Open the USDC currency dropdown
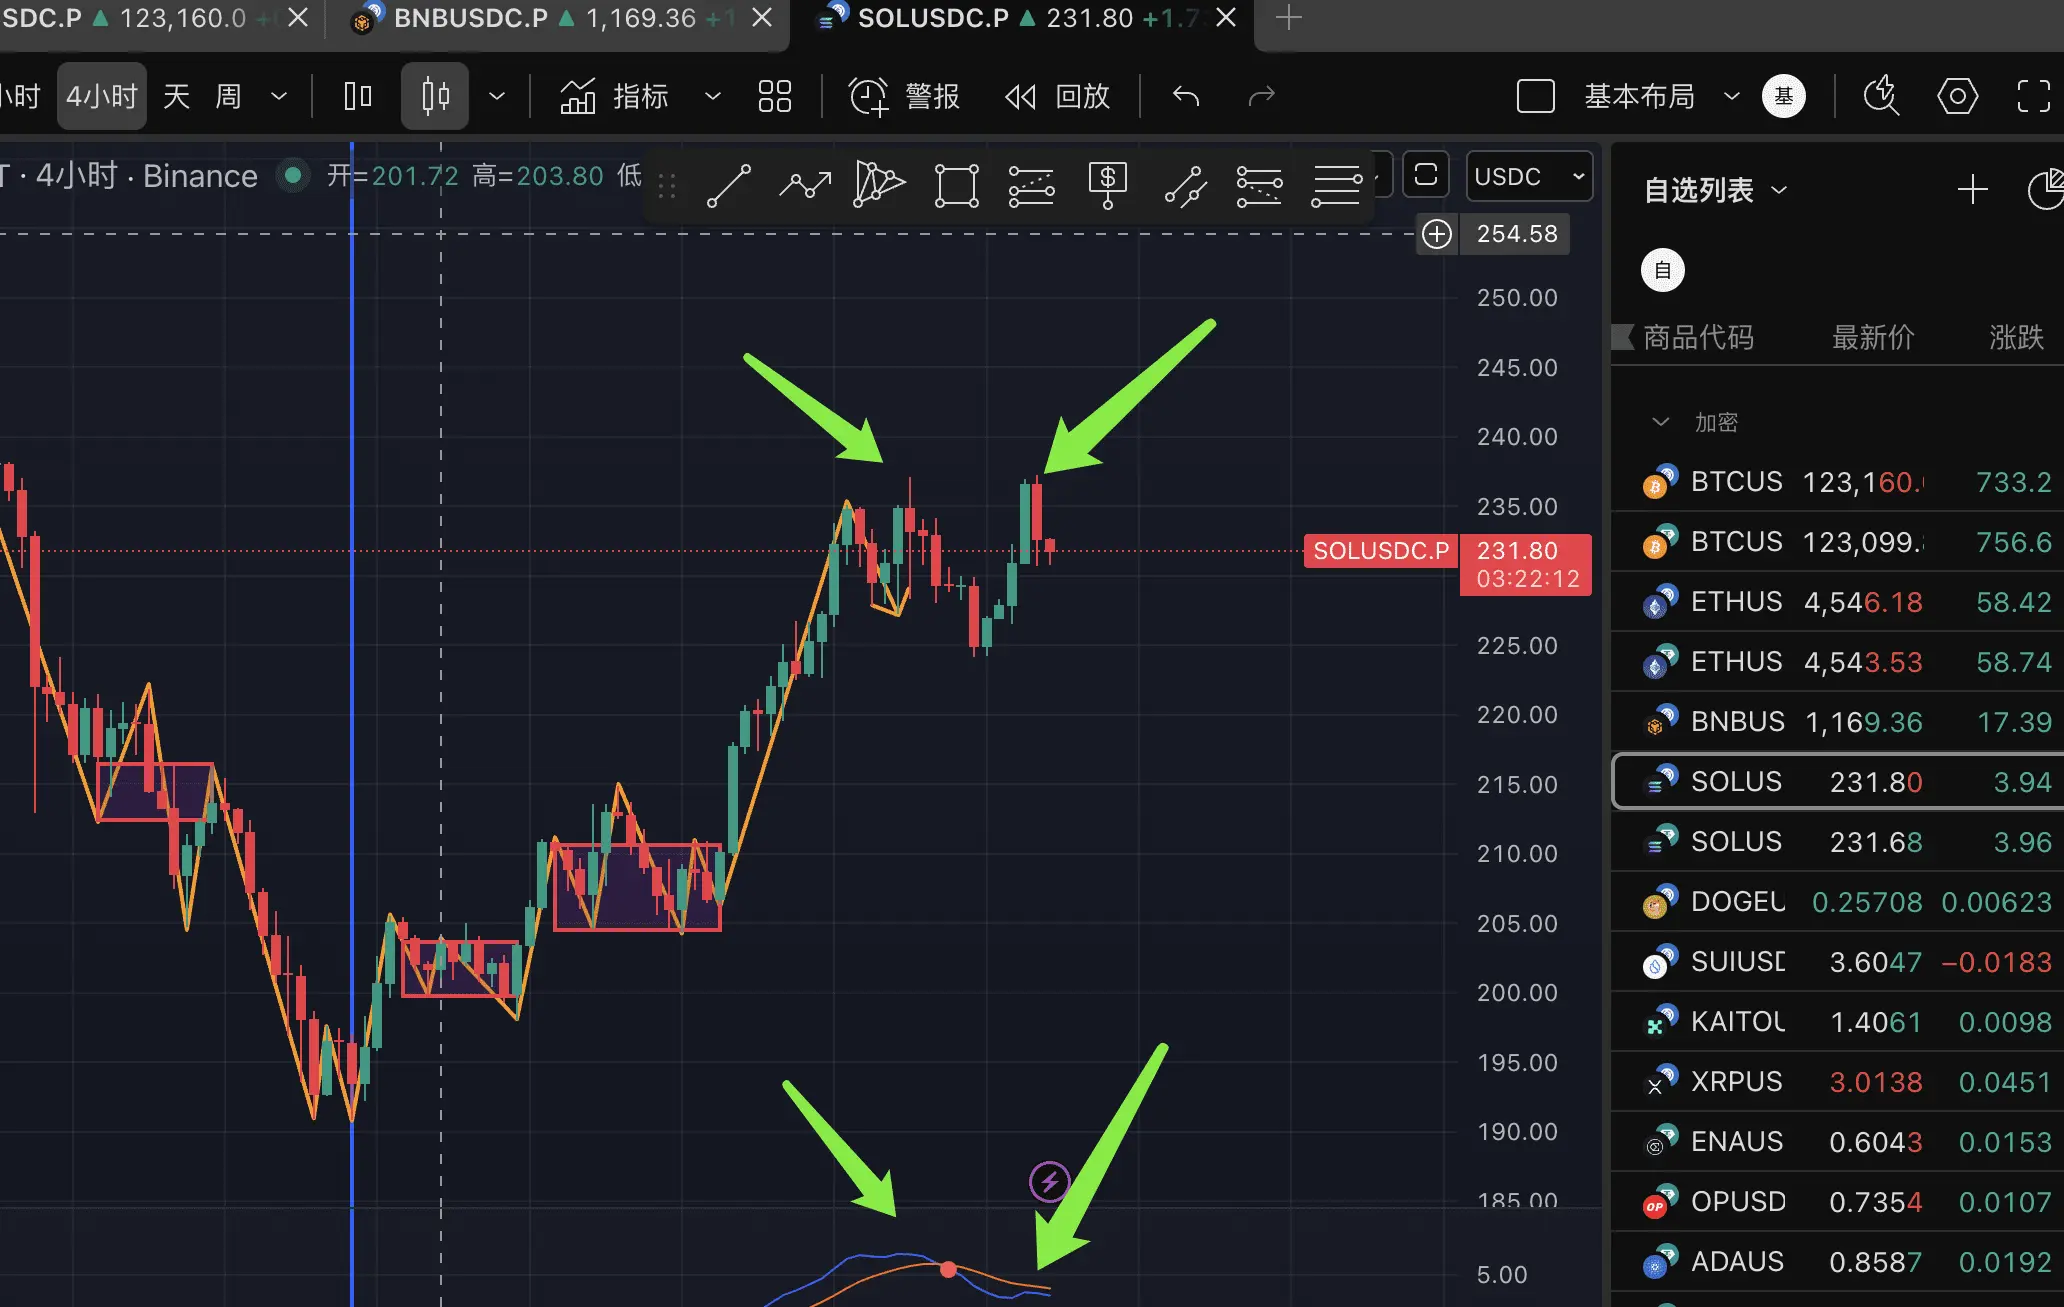The height and width of the screenshot is (1307, 2064). coord(1529,177)
